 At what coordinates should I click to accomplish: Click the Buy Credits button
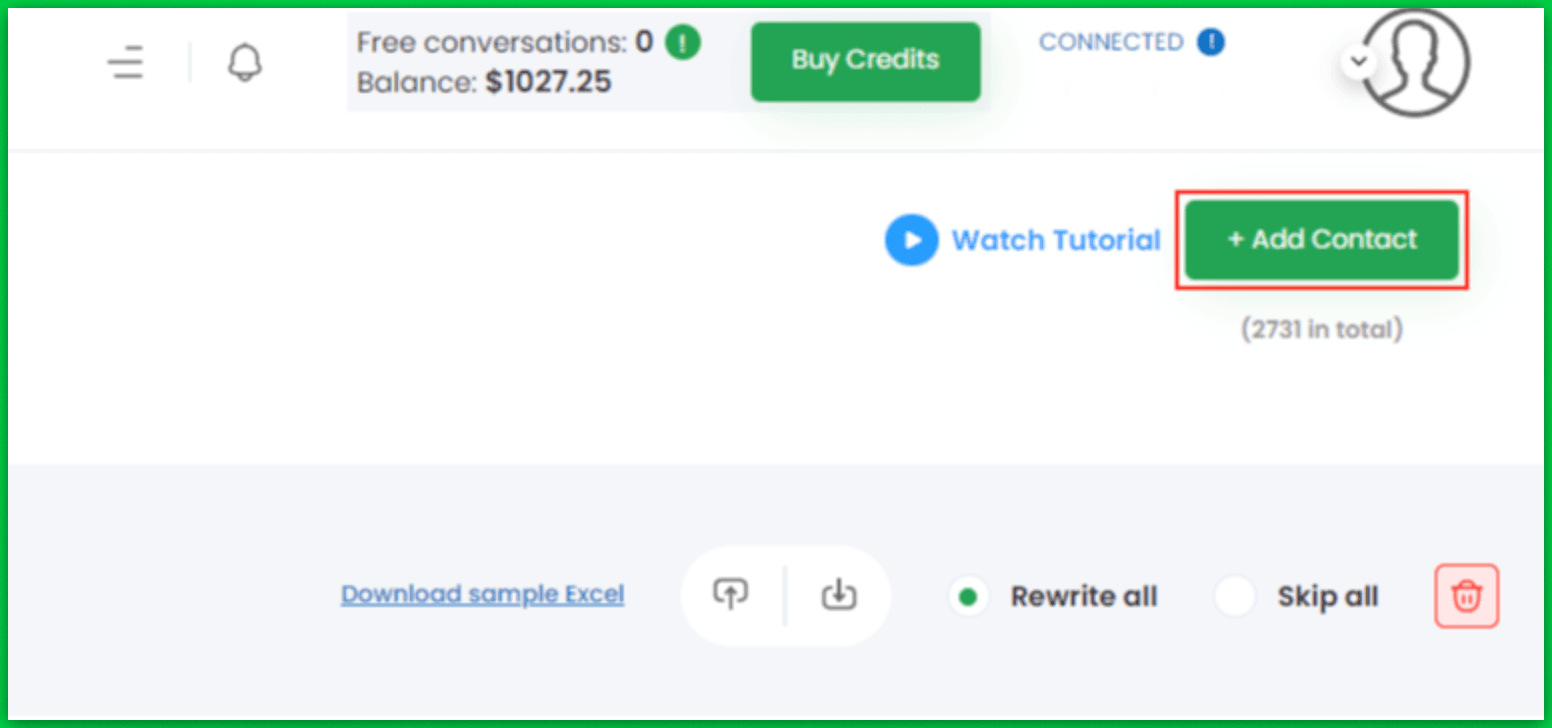[865, 61]
